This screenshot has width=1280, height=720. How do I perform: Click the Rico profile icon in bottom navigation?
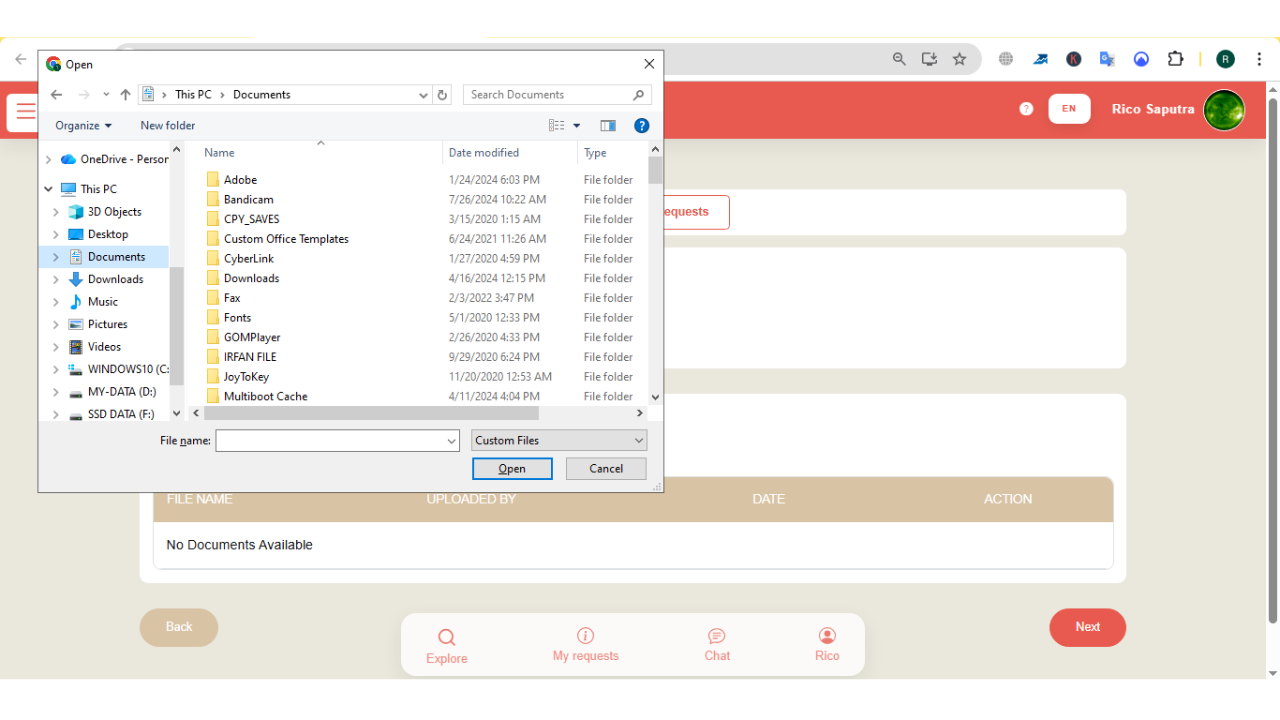(x=827, y=636)
